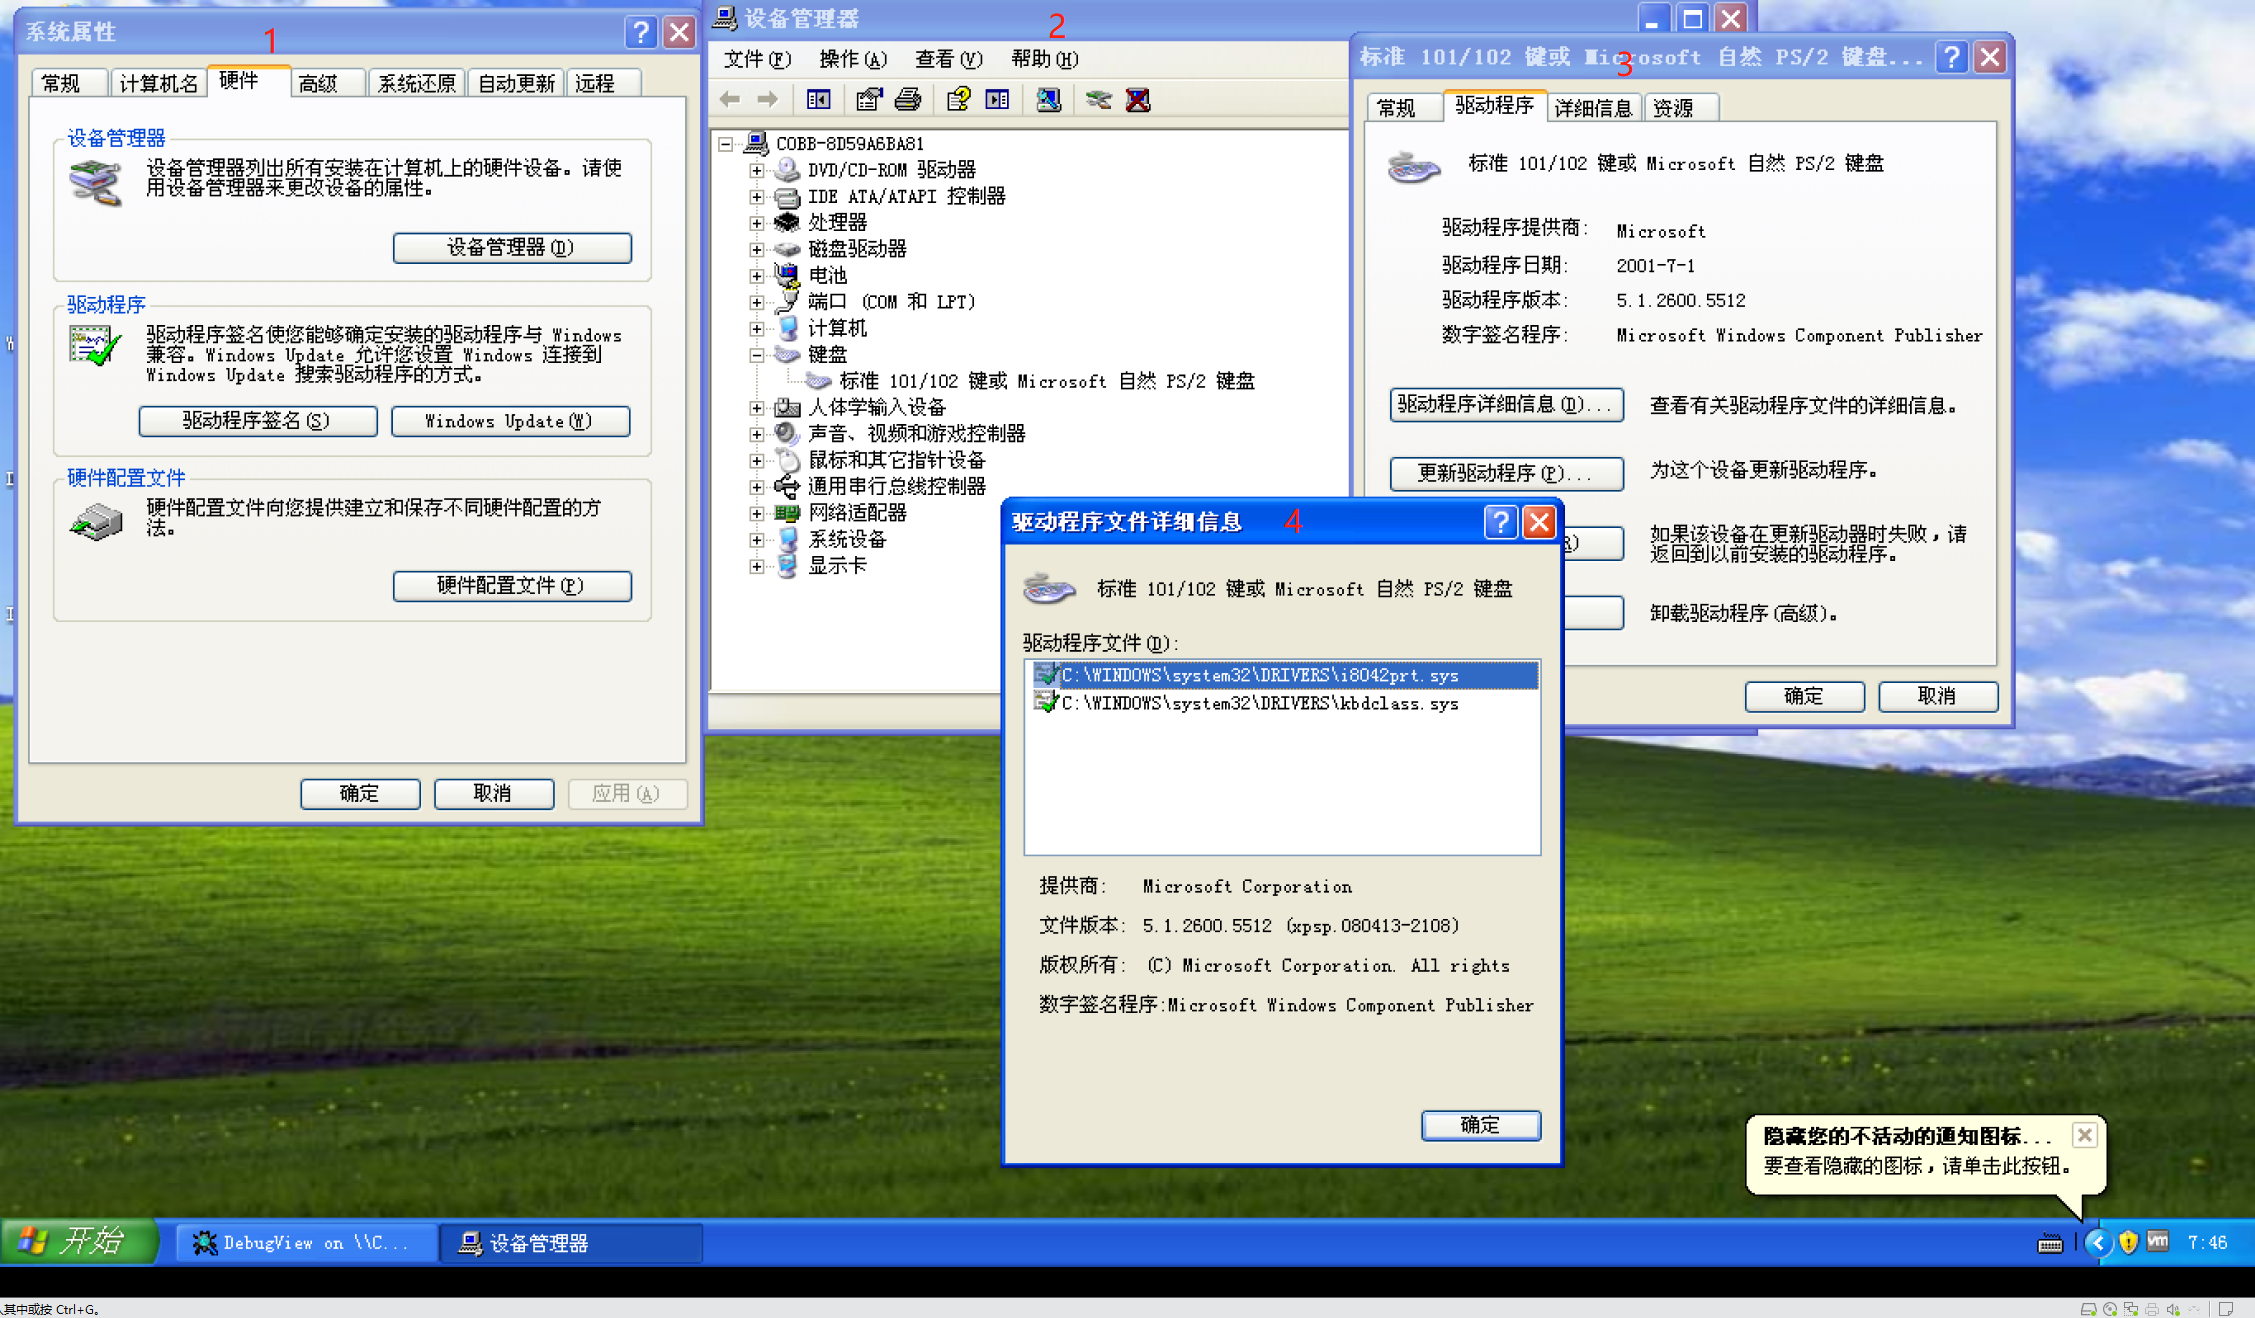The image size is (2255, 1318).
Task: Click the show/hide console tree icon
Action: click(817, 99)
